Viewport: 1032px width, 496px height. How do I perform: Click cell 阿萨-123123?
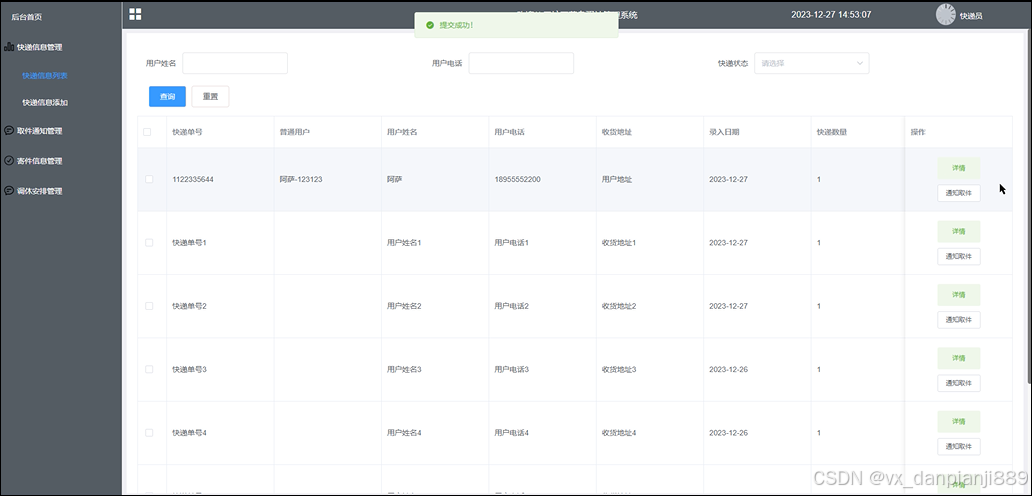301,179
